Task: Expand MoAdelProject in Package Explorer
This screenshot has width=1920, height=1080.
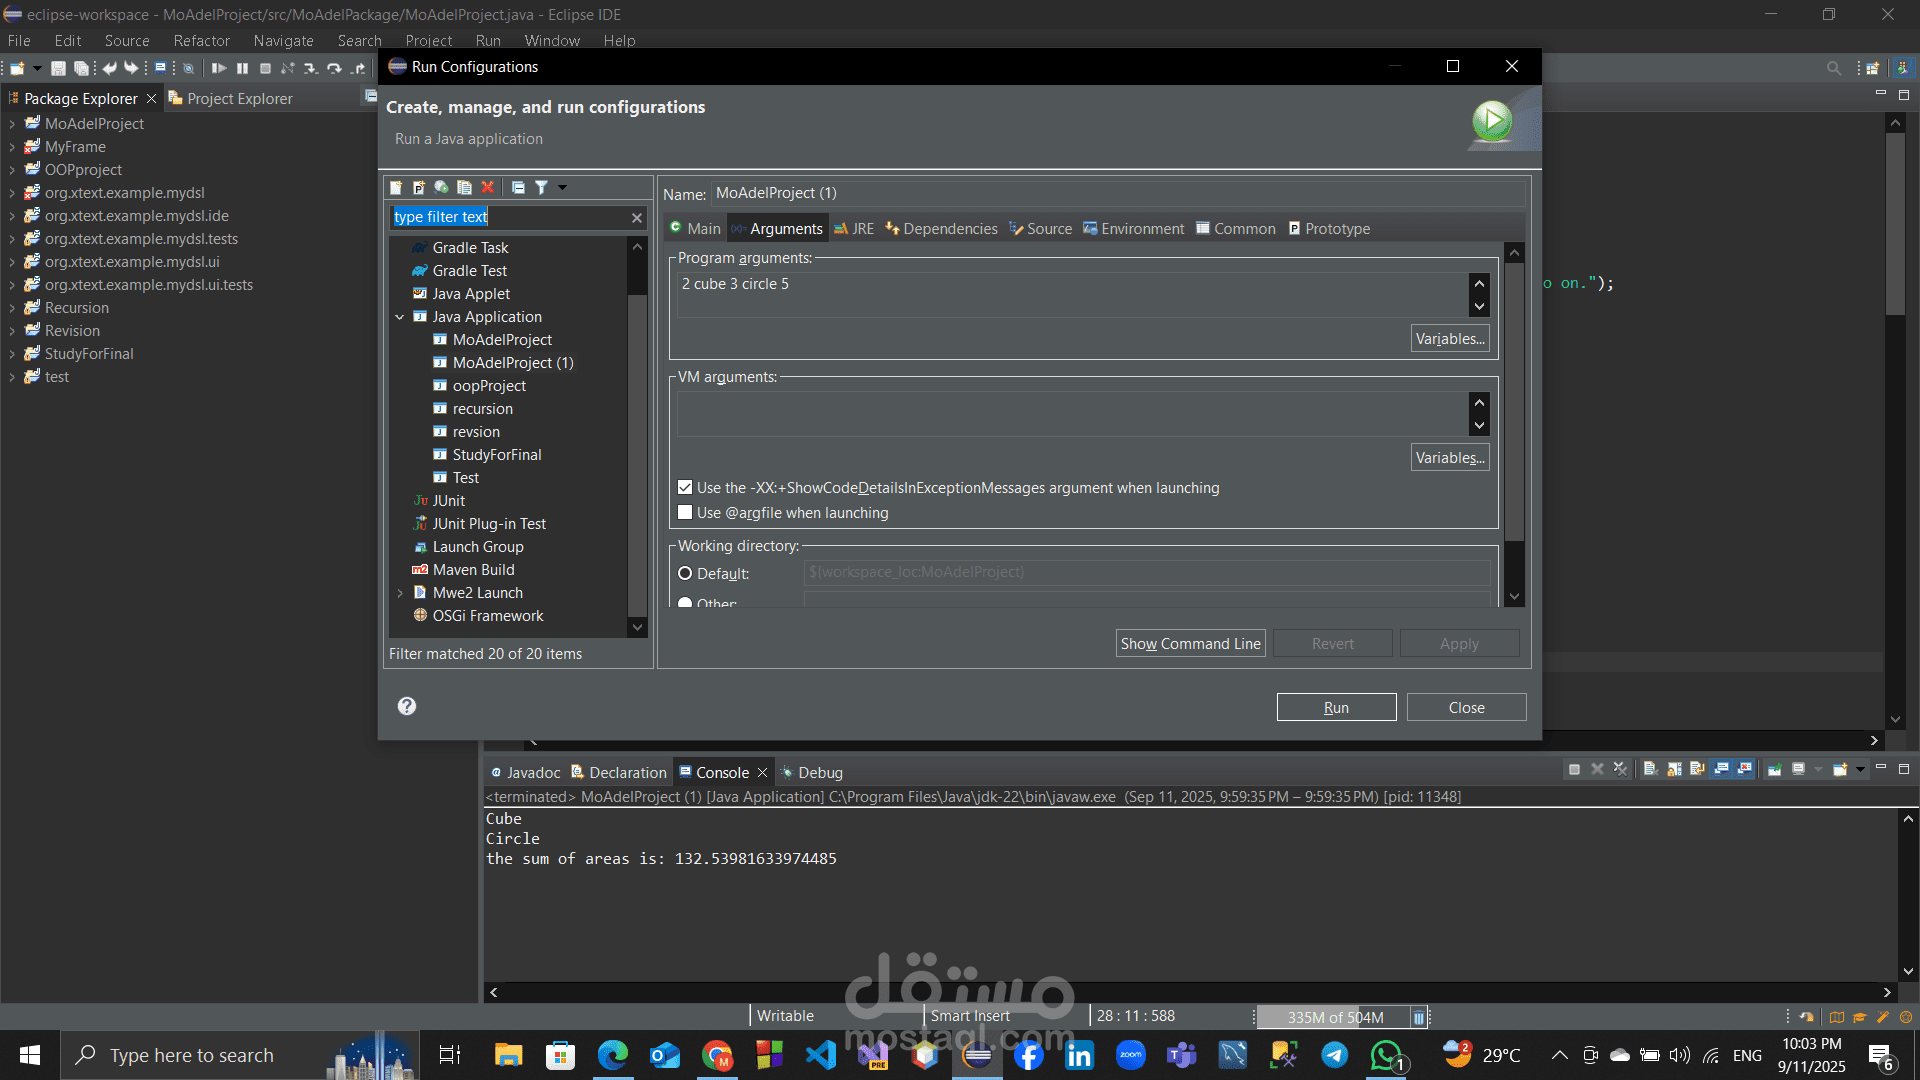Action: [12, 124]
